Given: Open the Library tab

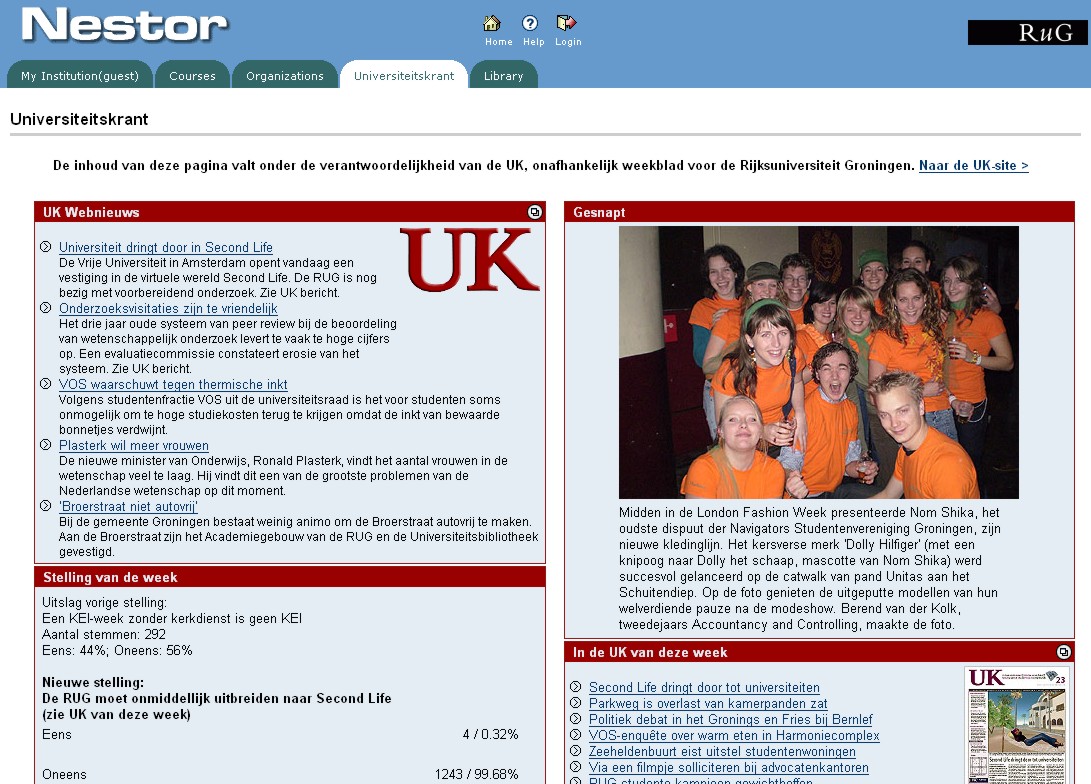Looking at the screenshot, I should point(503,75).
